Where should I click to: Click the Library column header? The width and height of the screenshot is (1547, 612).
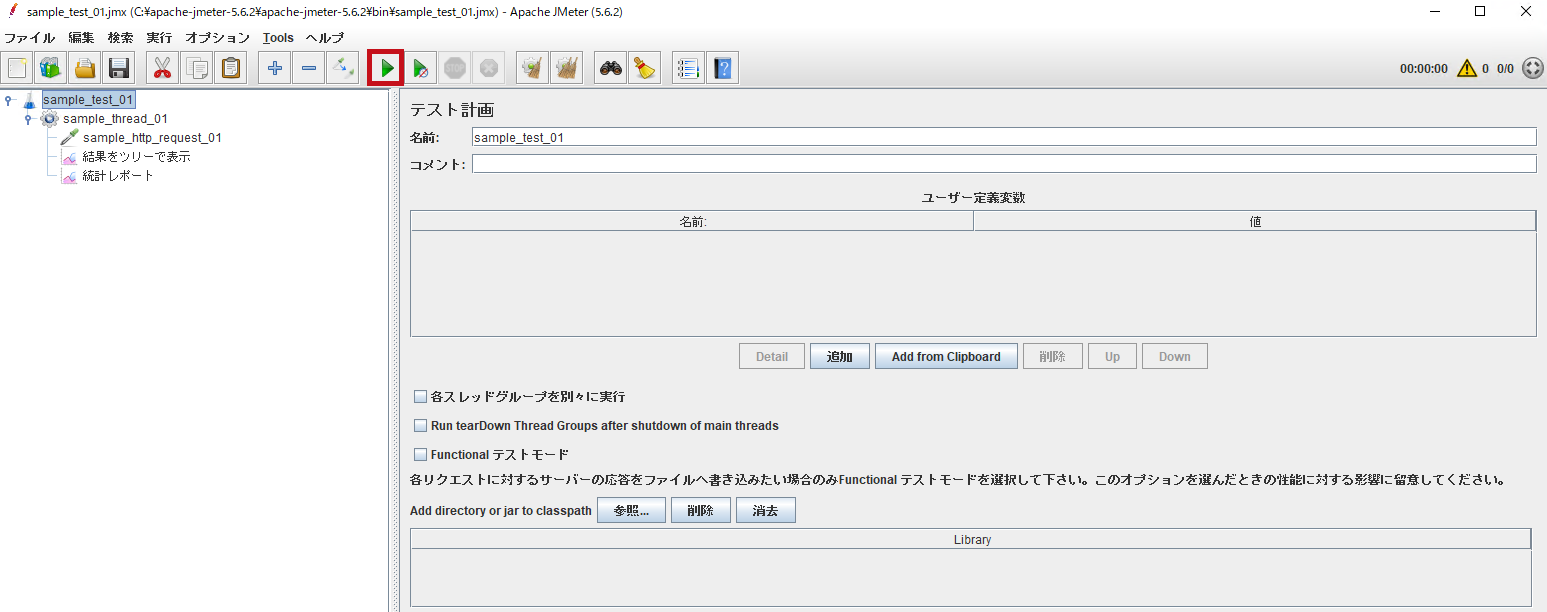971,540
